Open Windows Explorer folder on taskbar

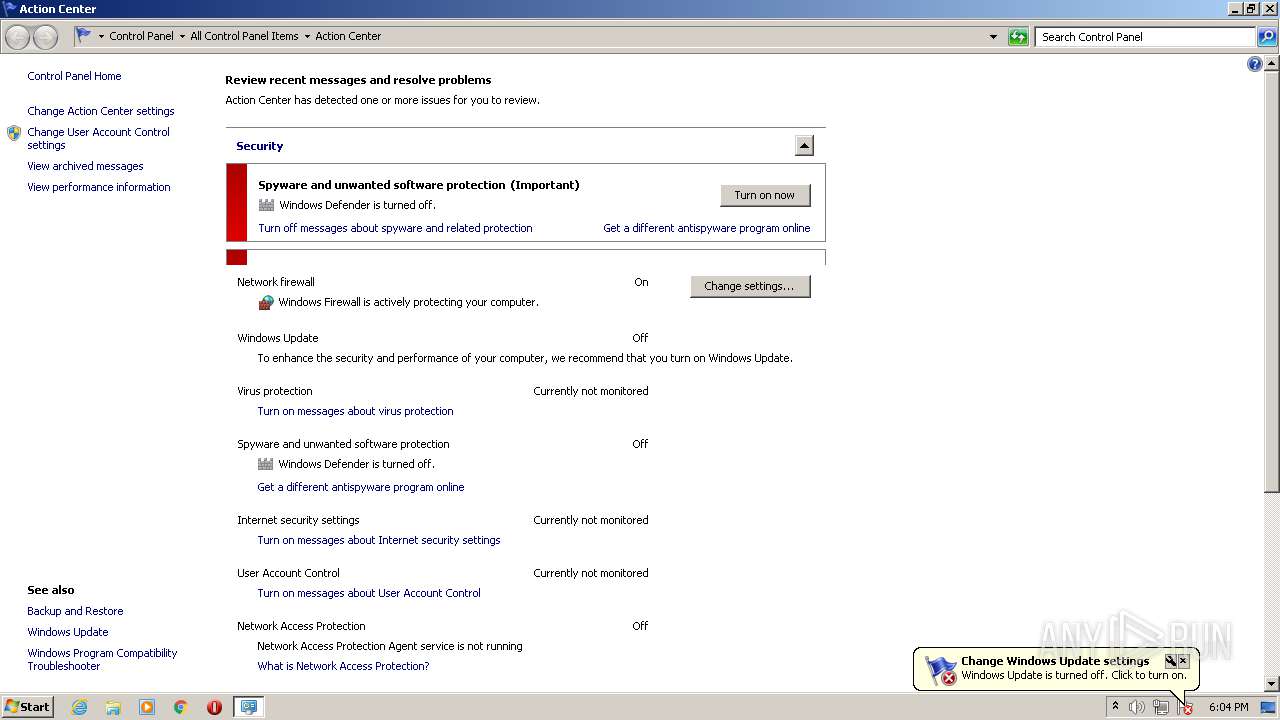113,707
